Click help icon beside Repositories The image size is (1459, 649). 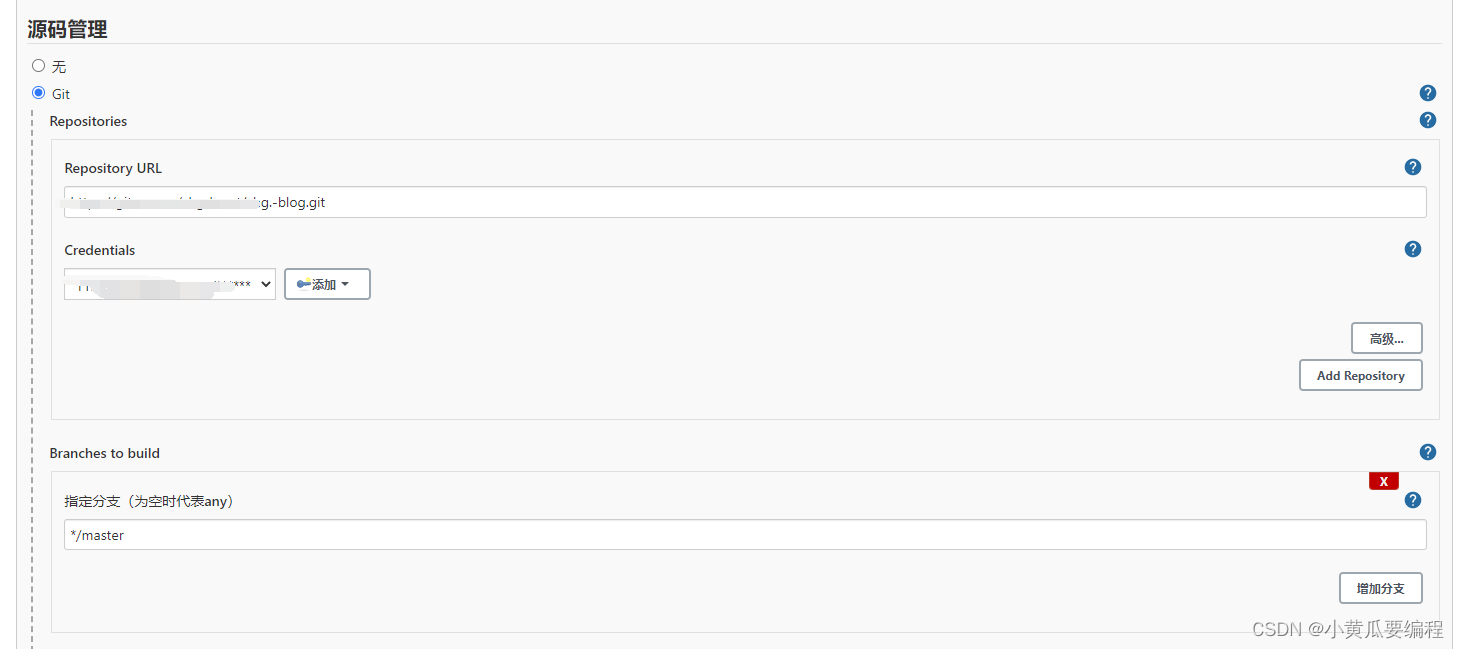pyautogui.click(x=1427, y=120)
